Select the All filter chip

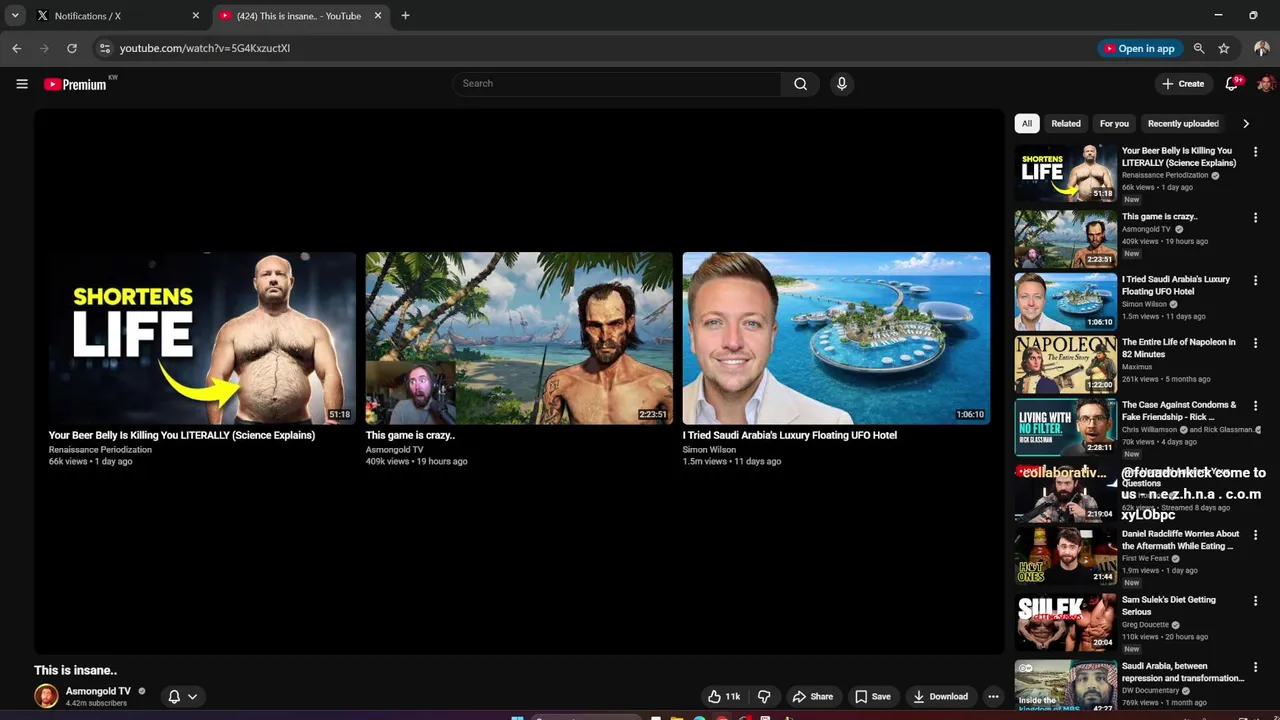click(x=1027, y=124)
